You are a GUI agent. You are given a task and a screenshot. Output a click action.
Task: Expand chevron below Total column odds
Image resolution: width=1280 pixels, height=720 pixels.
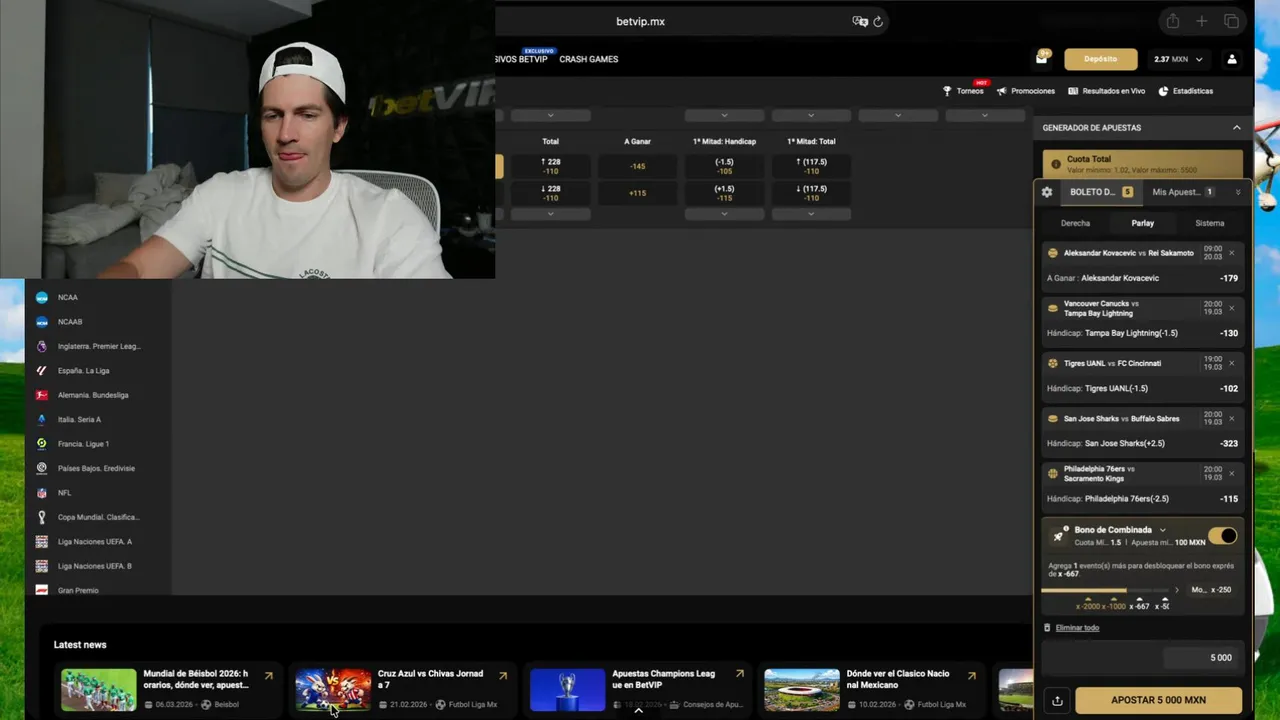pos(550,214)
